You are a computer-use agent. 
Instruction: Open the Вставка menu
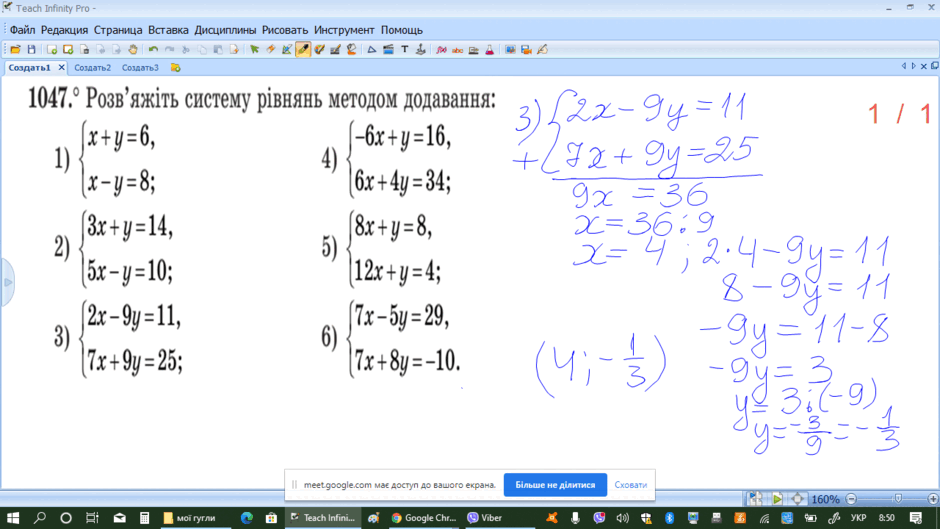(168, 30)
